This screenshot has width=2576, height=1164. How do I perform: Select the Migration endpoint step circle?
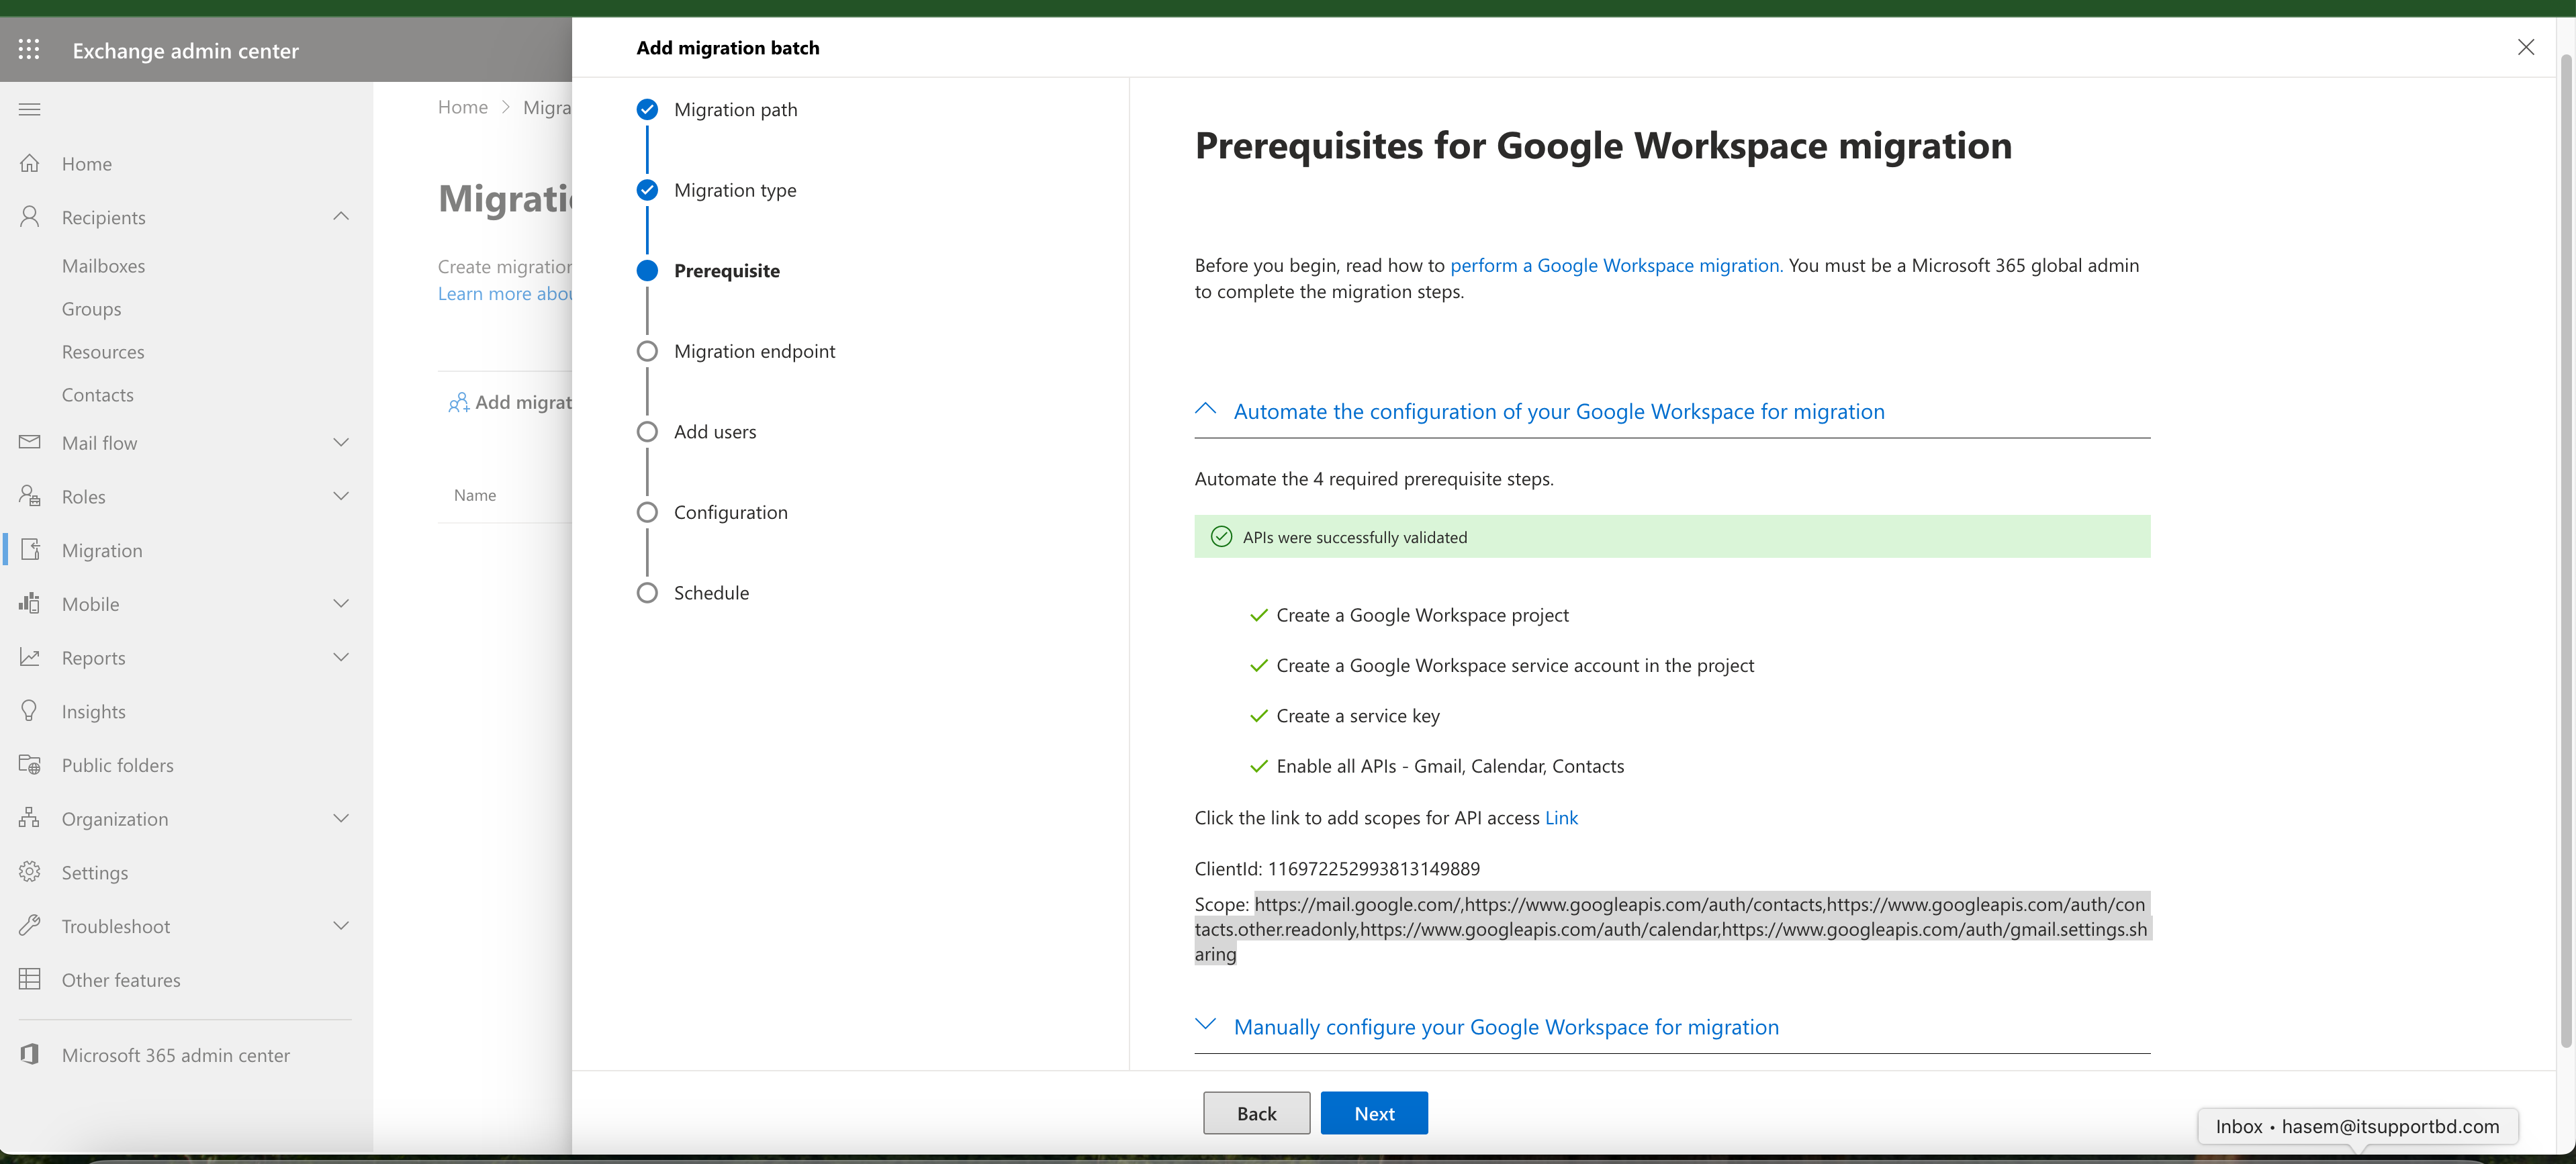(x=647, y=351)
